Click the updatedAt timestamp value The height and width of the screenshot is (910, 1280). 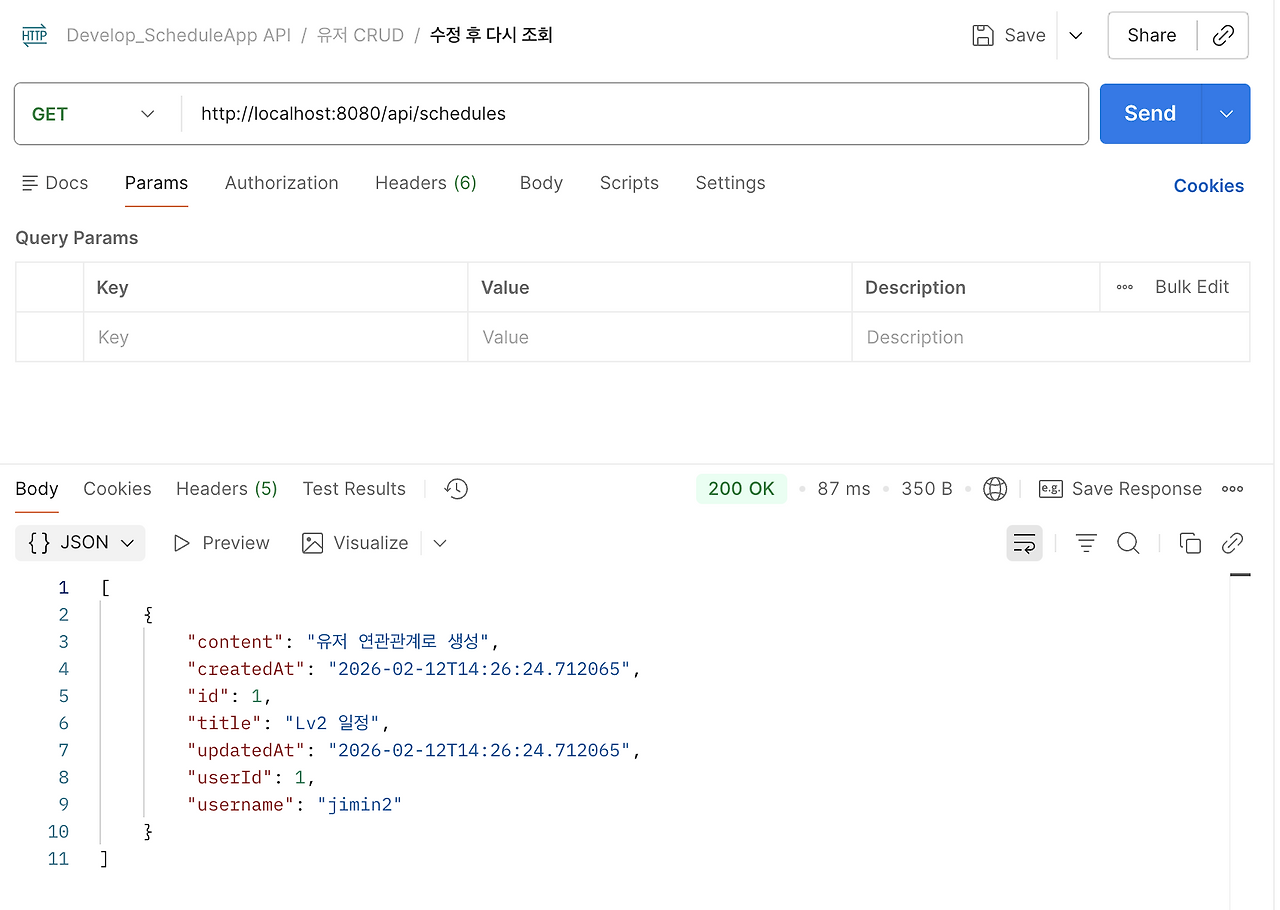pos(479,750)
